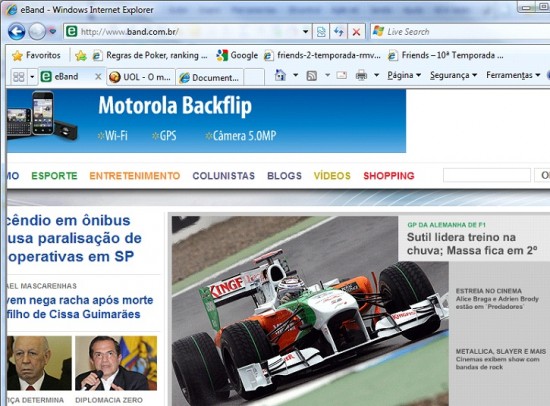Screen dimensions: 550x406
Task: Go to the BLOGS section
Action: (284, 176)
